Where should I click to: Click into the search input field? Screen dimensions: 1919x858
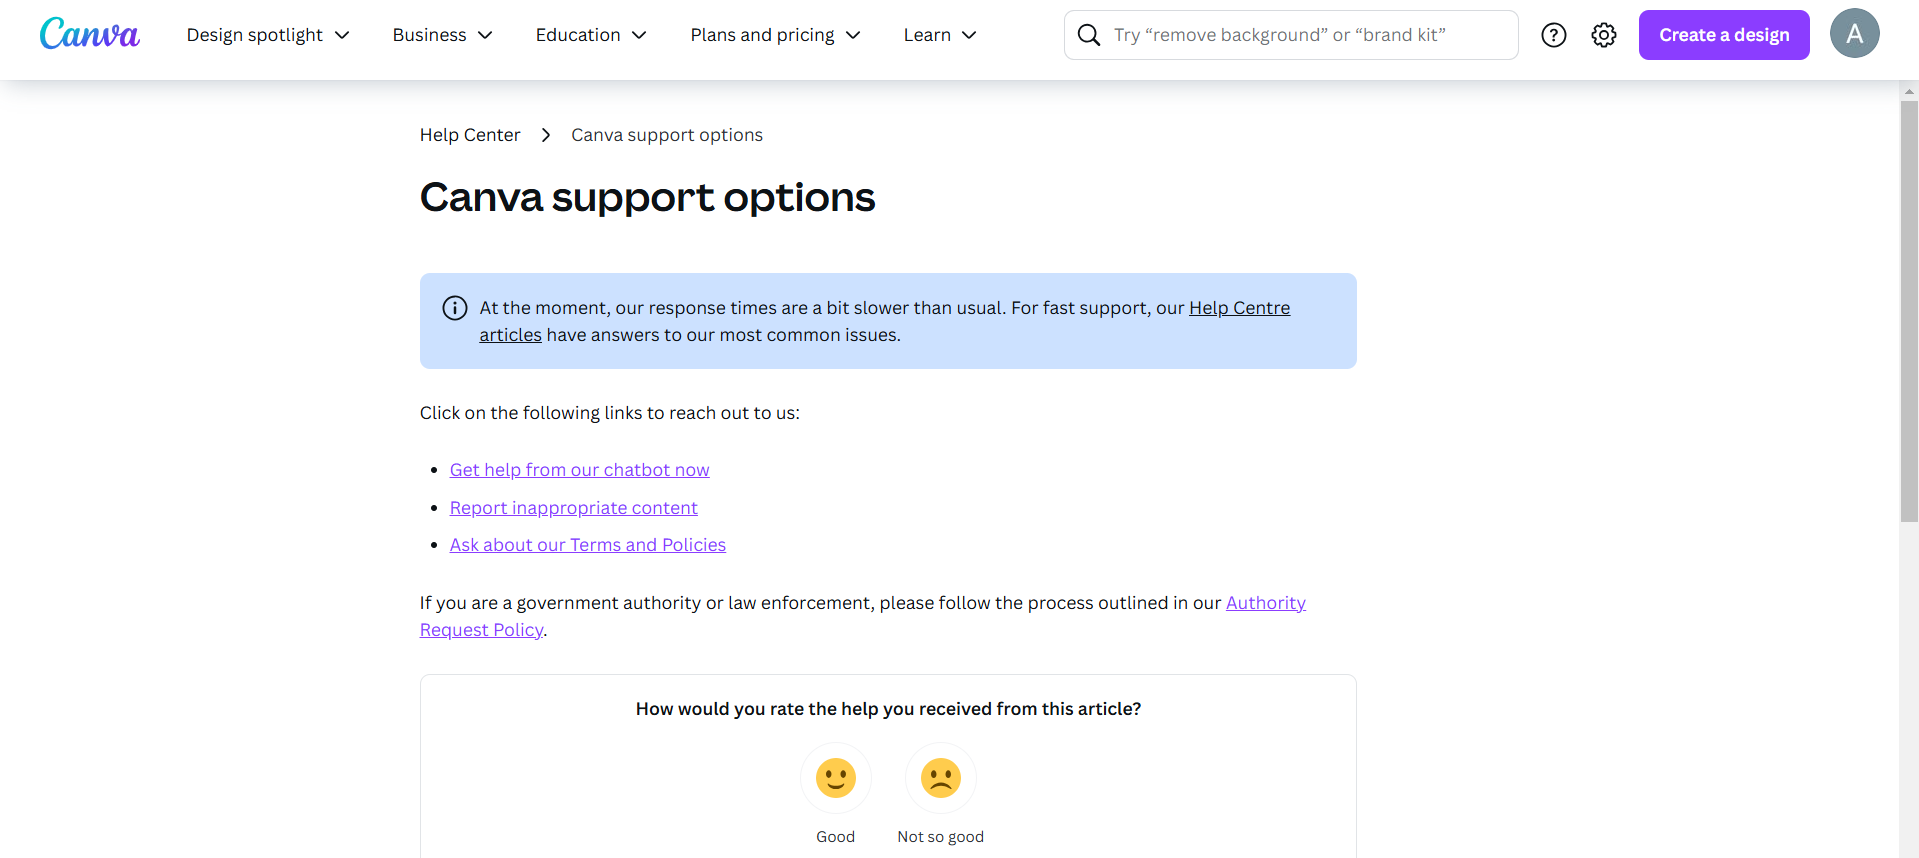(x=1300, y=35)
